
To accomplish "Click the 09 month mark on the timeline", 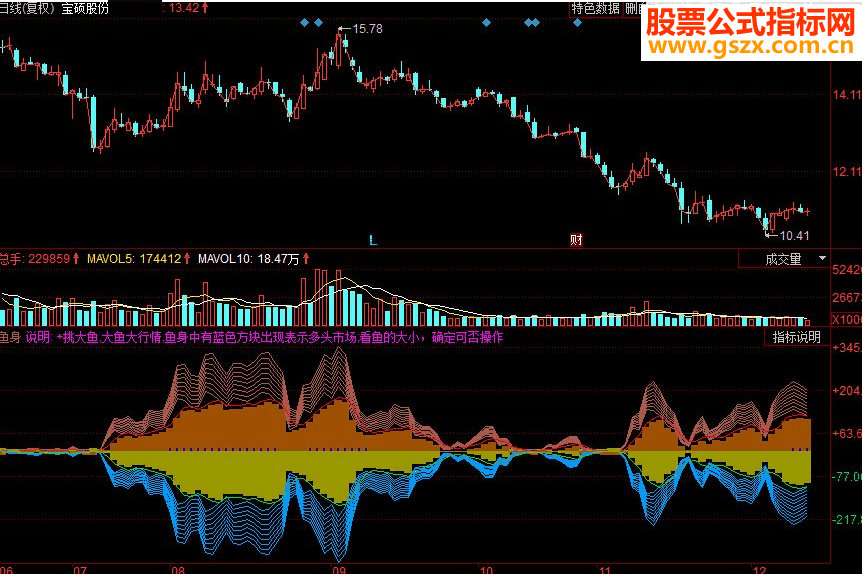I will pyautogui.click(x=339, y=570).
